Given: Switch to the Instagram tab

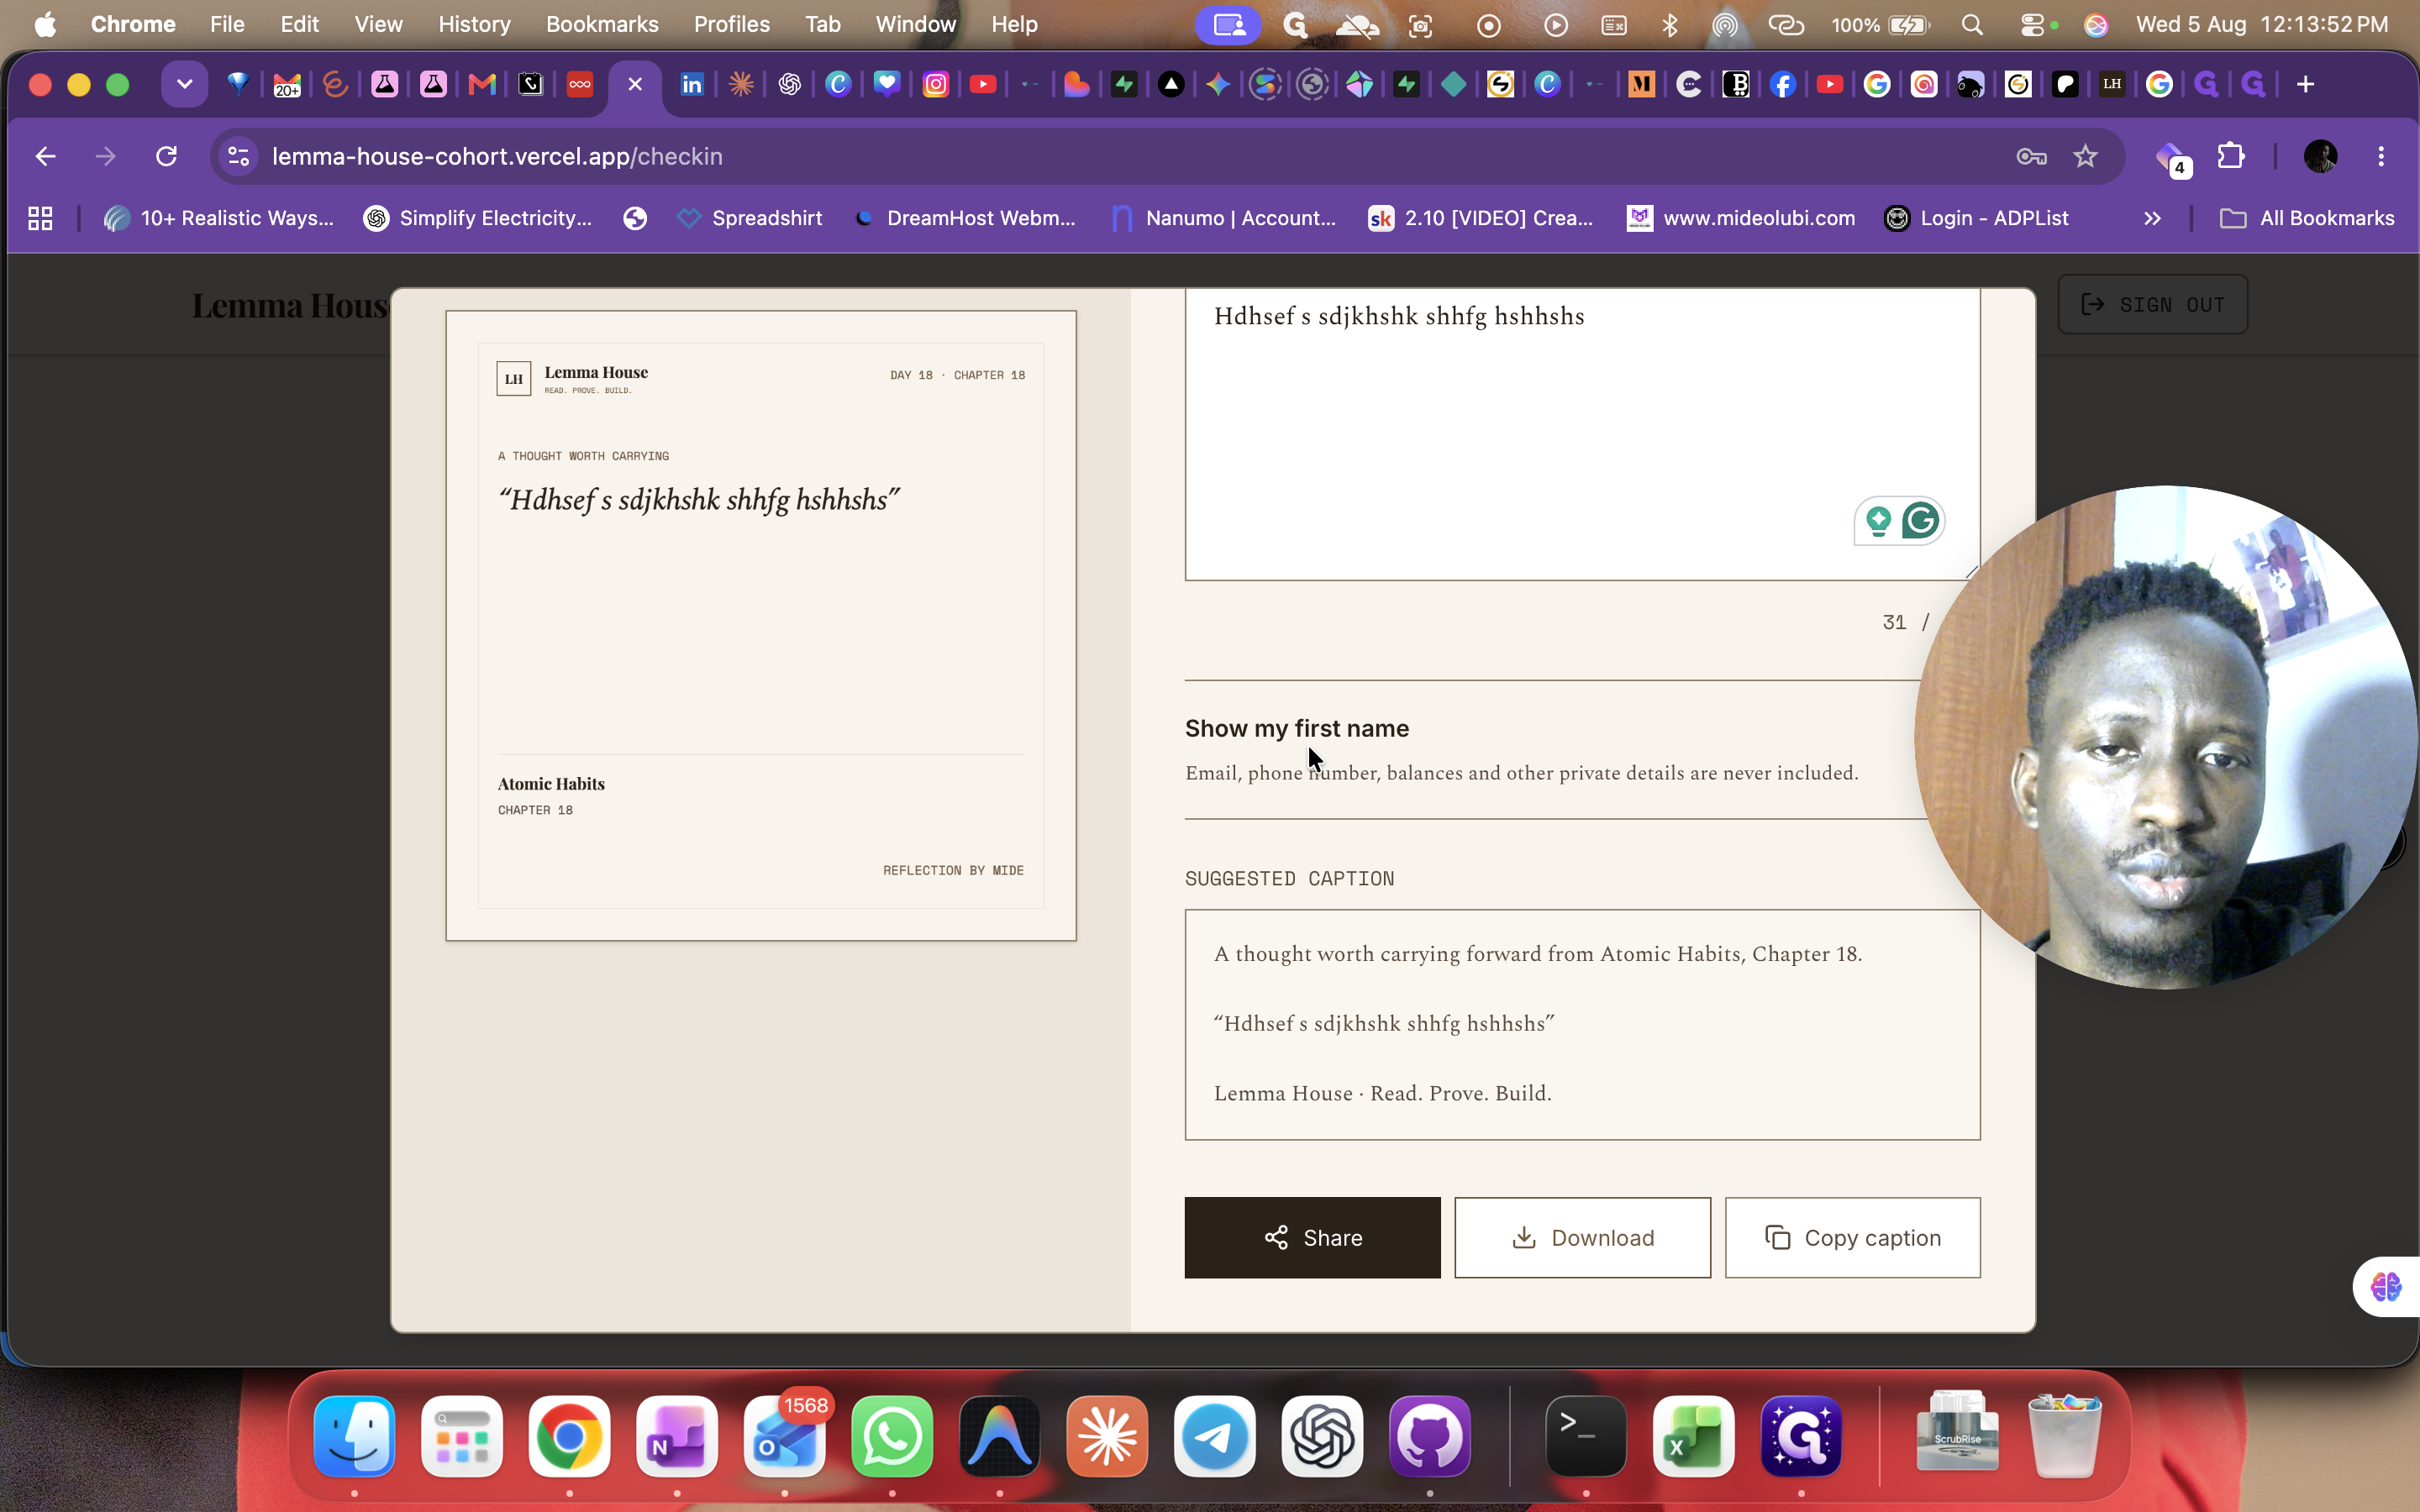Looking at the screenshot, I should (936, 84).
